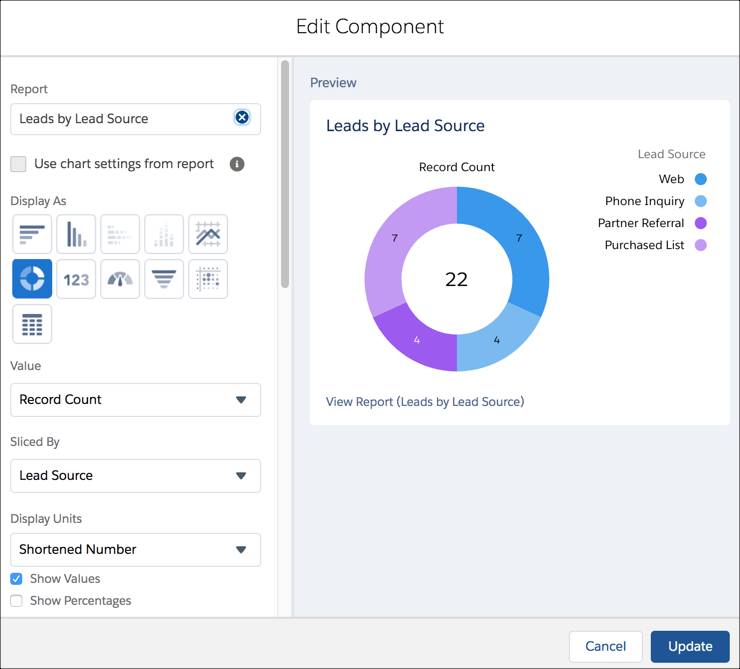Select the metric 123 display type

(76, 279)
